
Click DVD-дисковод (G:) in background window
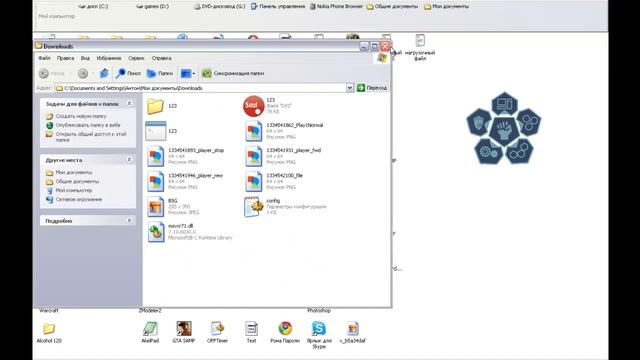point(220,7)
